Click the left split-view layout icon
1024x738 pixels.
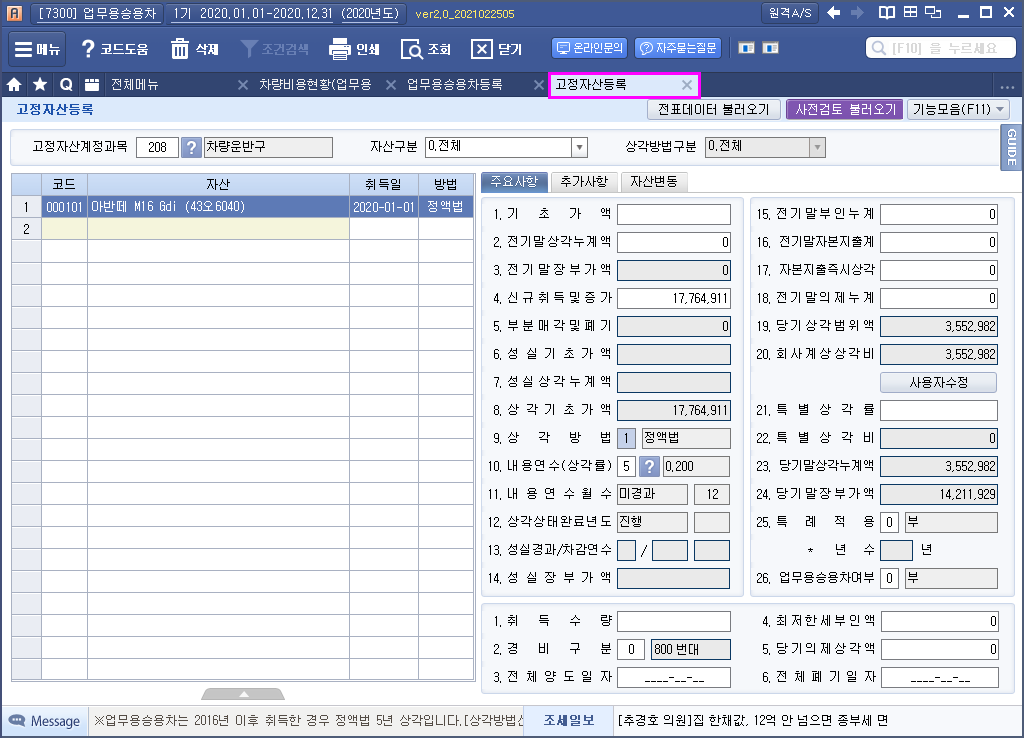pos(746,48)
